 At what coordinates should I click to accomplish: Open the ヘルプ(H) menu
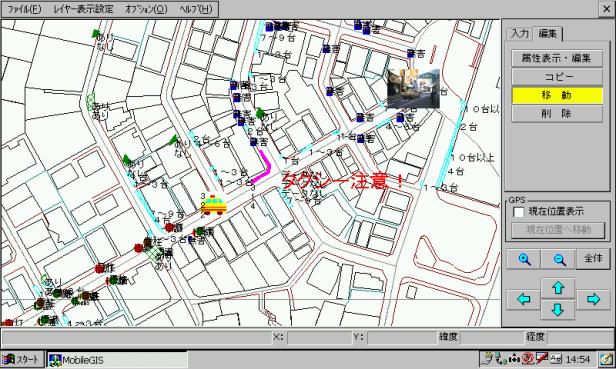(195, 9)
